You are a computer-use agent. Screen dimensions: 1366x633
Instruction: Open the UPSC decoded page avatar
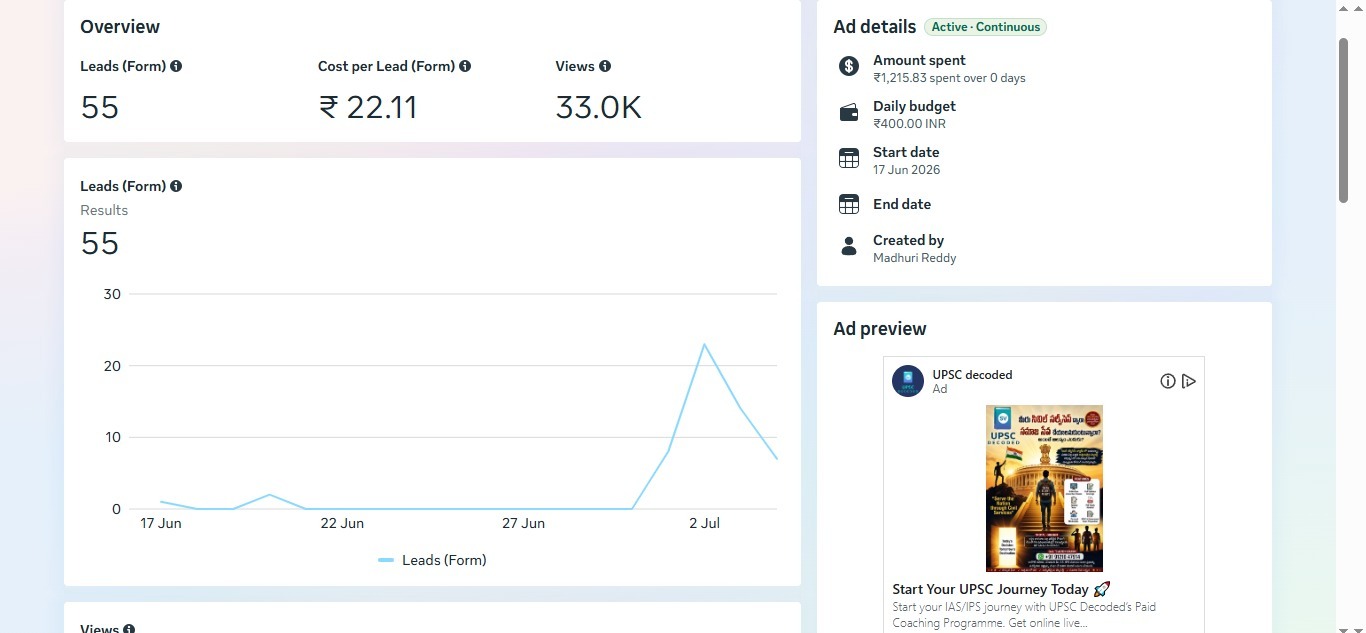[908, 381]
